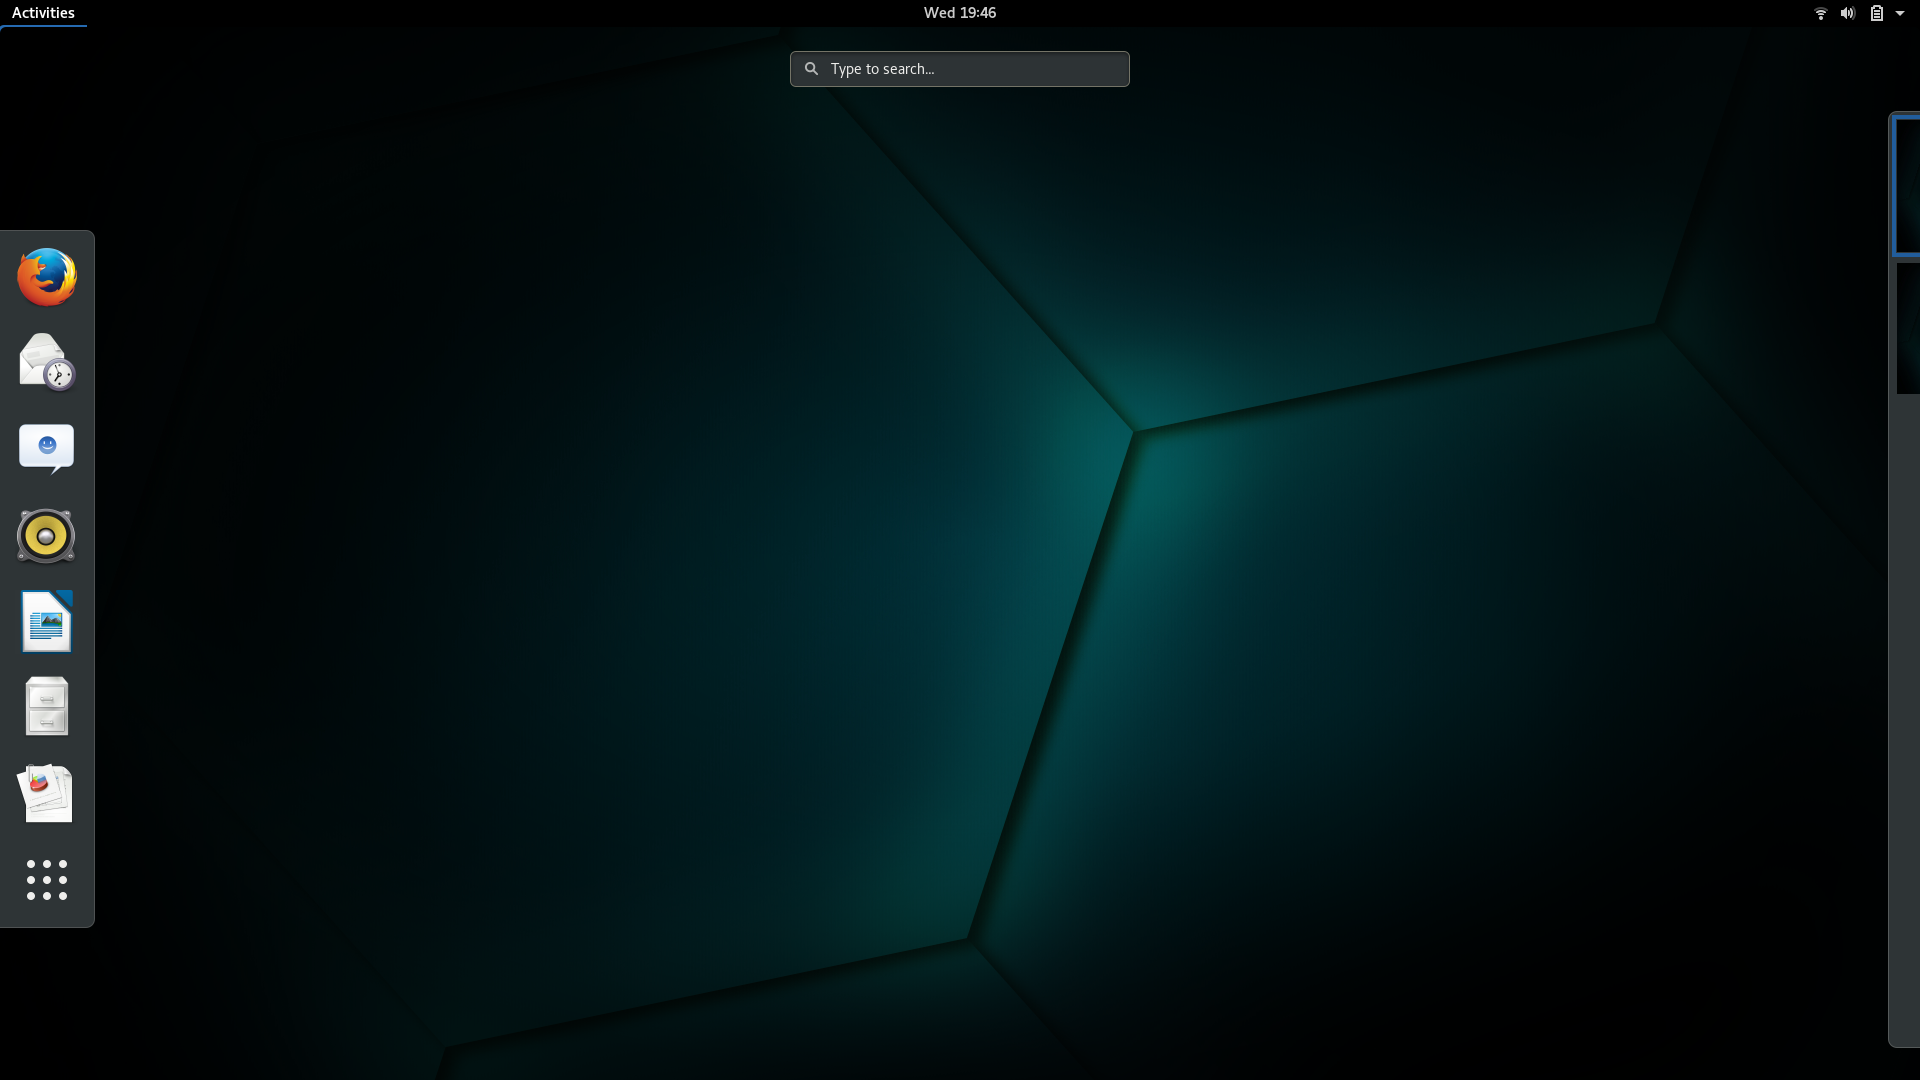Open LibreOffice Writer

click(x=46, y=621)
